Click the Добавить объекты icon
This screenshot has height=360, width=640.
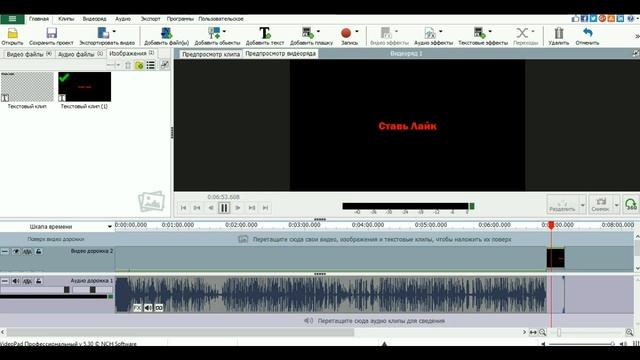click(213, 33)
